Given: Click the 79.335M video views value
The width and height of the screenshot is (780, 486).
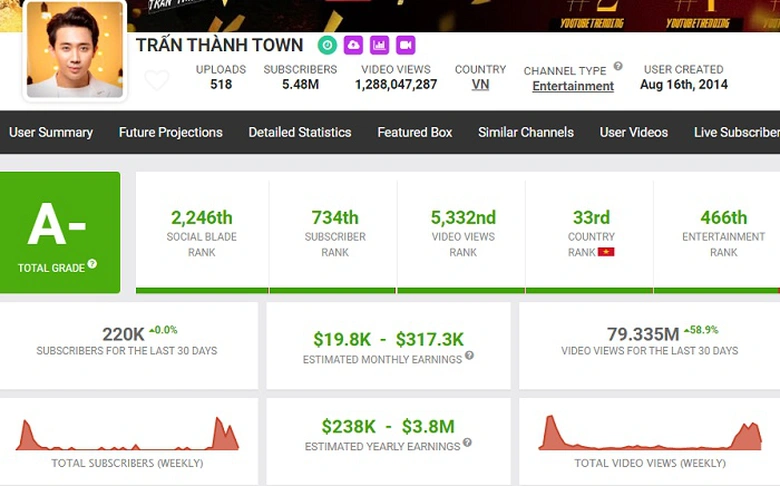Looking at the screenshot, I should pos(643,334).
